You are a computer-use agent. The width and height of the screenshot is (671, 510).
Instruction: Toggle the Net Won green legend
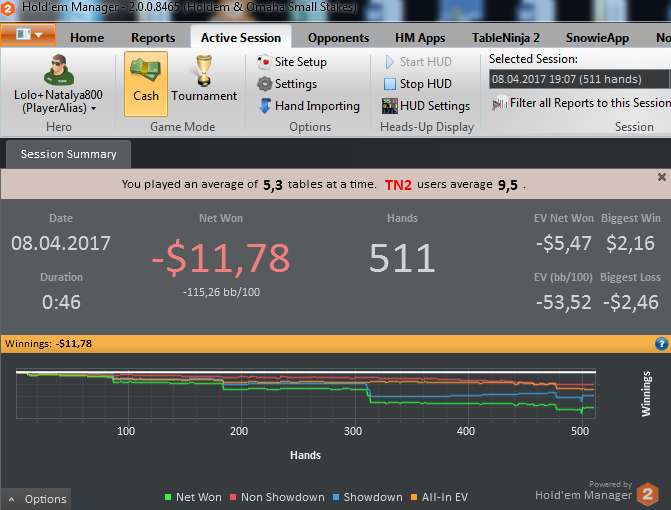click(193, 497)
